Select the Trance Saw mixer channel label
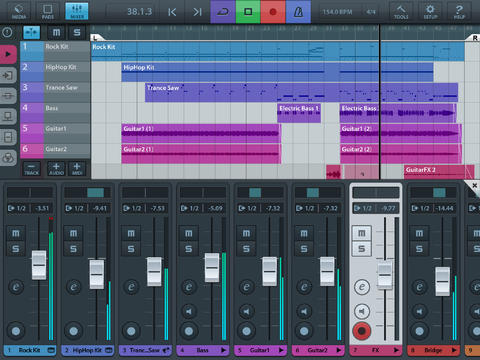Viewport: 480px width, 360px height. pyautogui.click(x=145, y=350)
